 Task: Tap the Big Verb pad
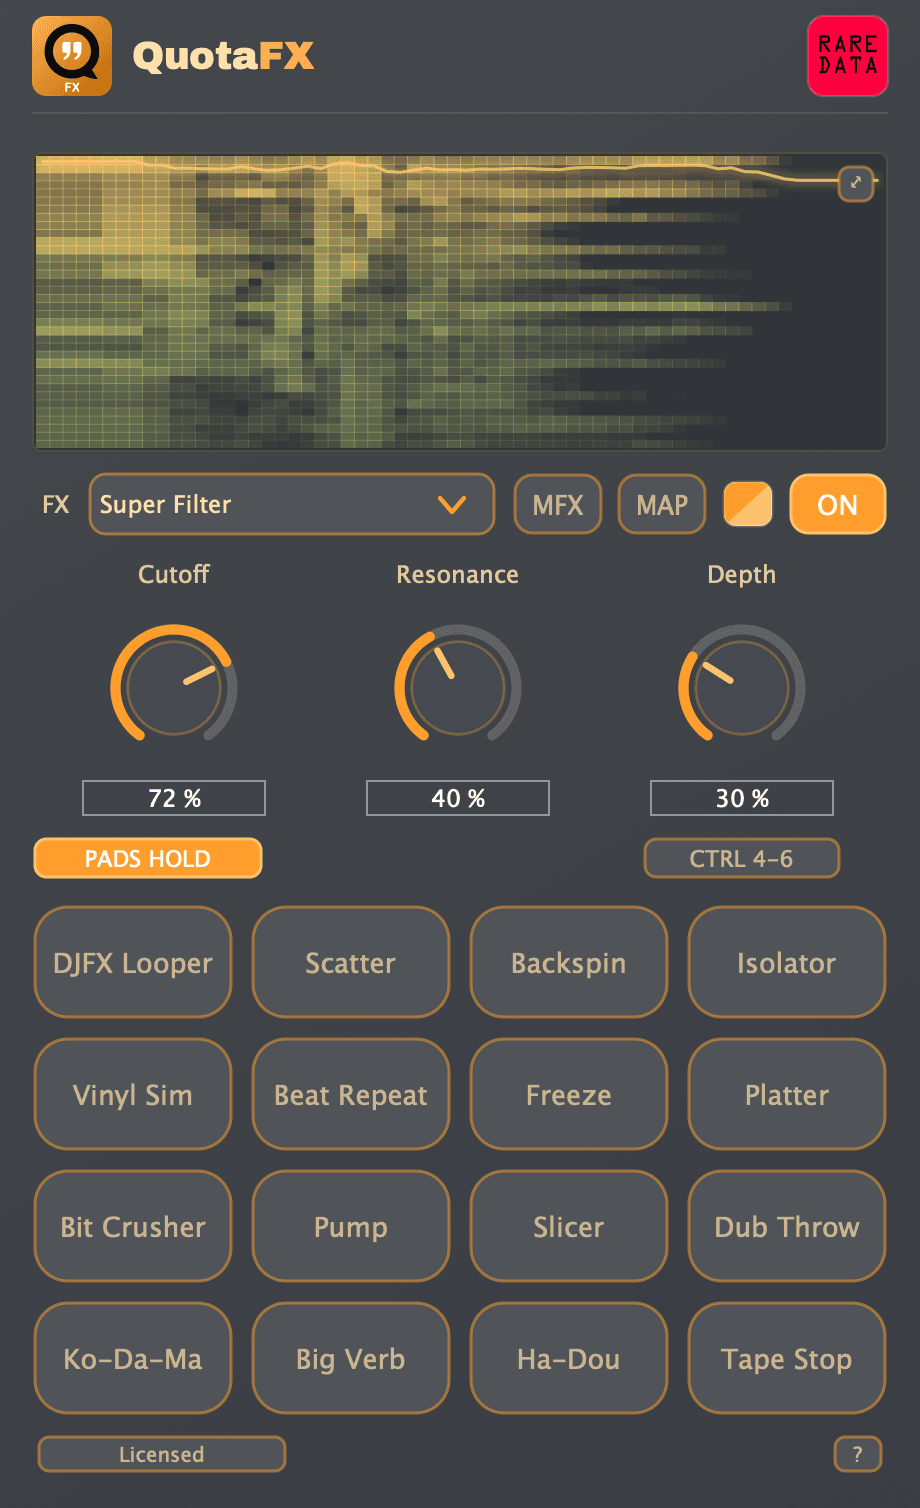[x=351, y=1358]
